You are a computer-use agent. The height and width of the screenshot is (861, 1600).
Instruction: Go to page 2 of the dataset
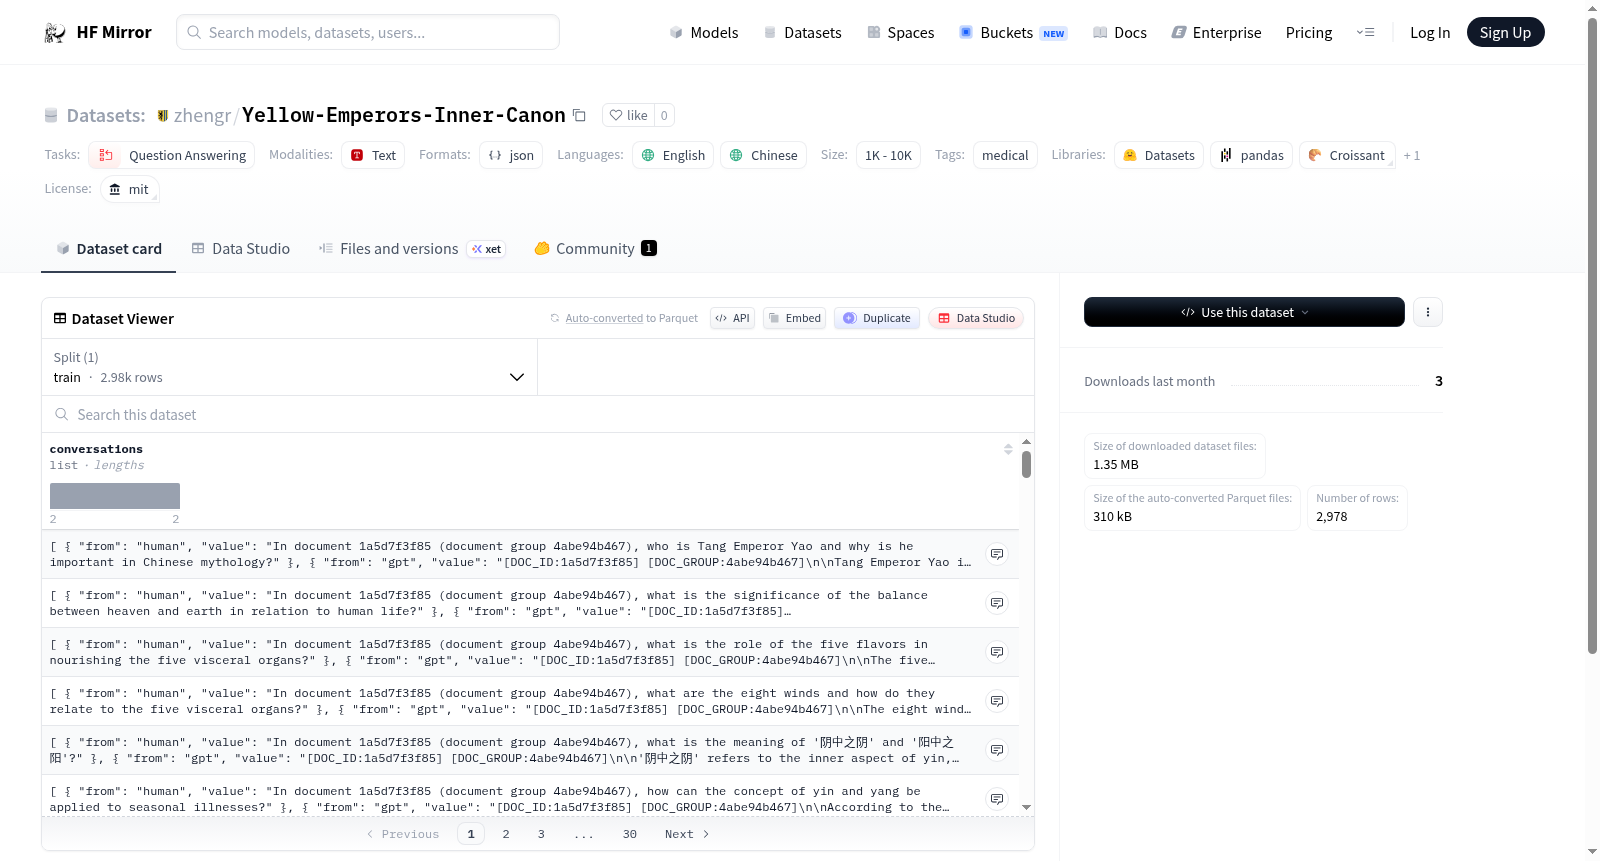[x=506, y=834]
